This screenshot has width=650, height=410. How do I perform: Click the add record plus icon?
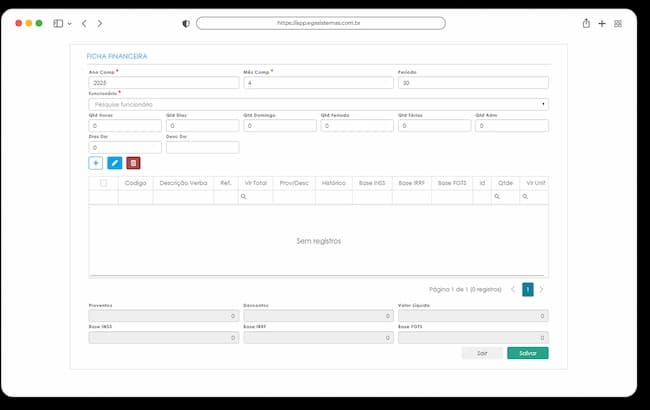[x=95, y=163]
